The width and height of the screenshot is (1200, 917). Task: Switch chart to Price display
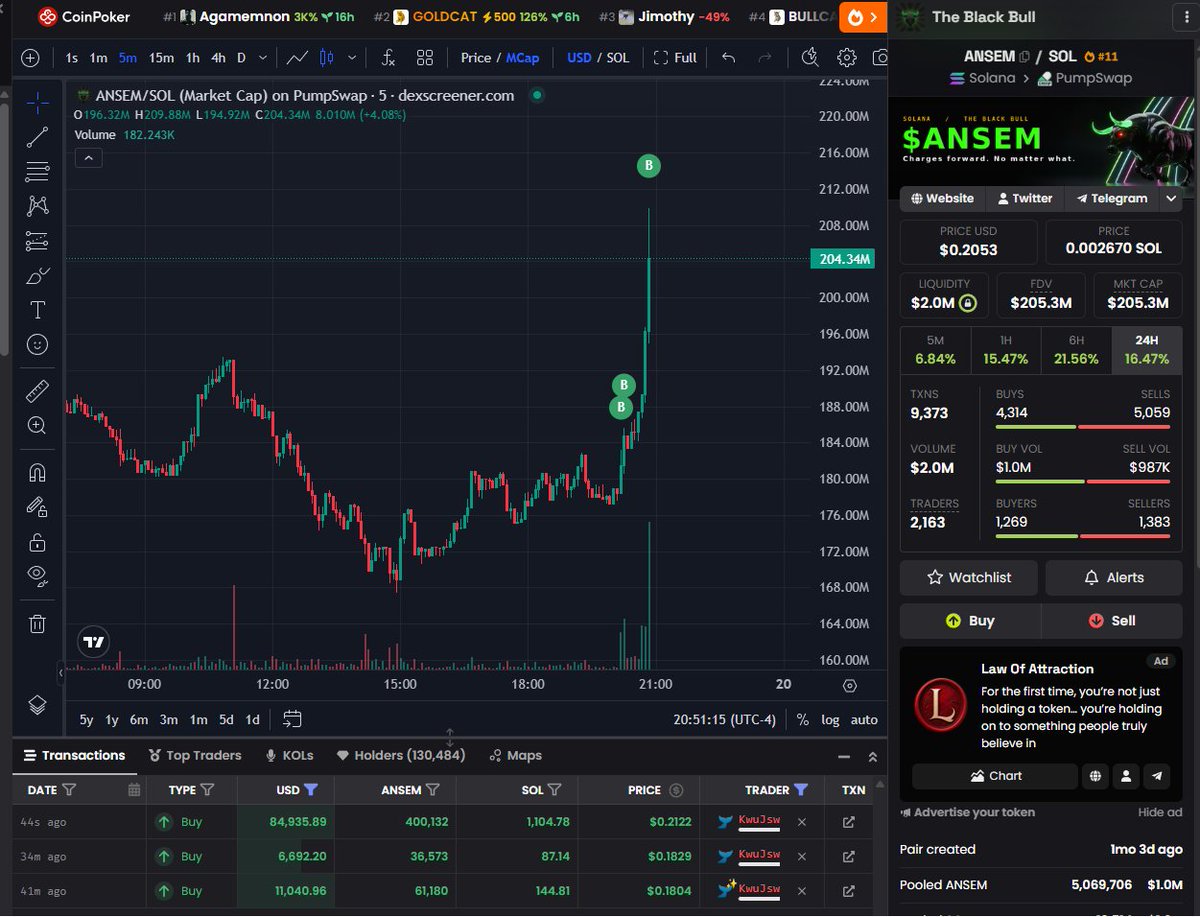pyautogui.click(x=476, y=58)
